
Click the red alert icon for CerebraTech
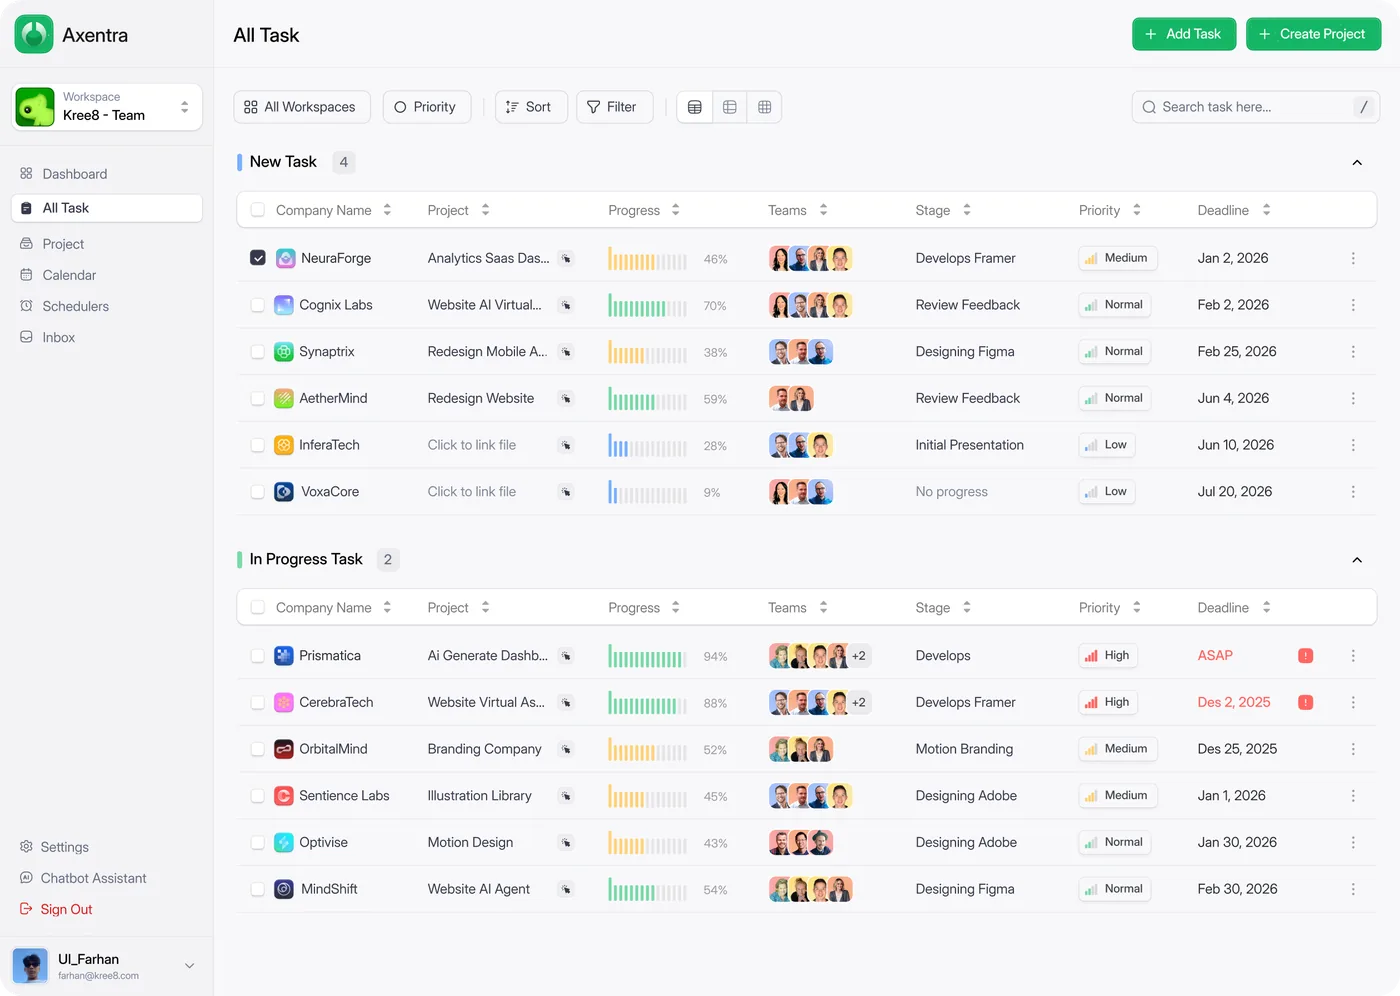tap(1305, 703)
